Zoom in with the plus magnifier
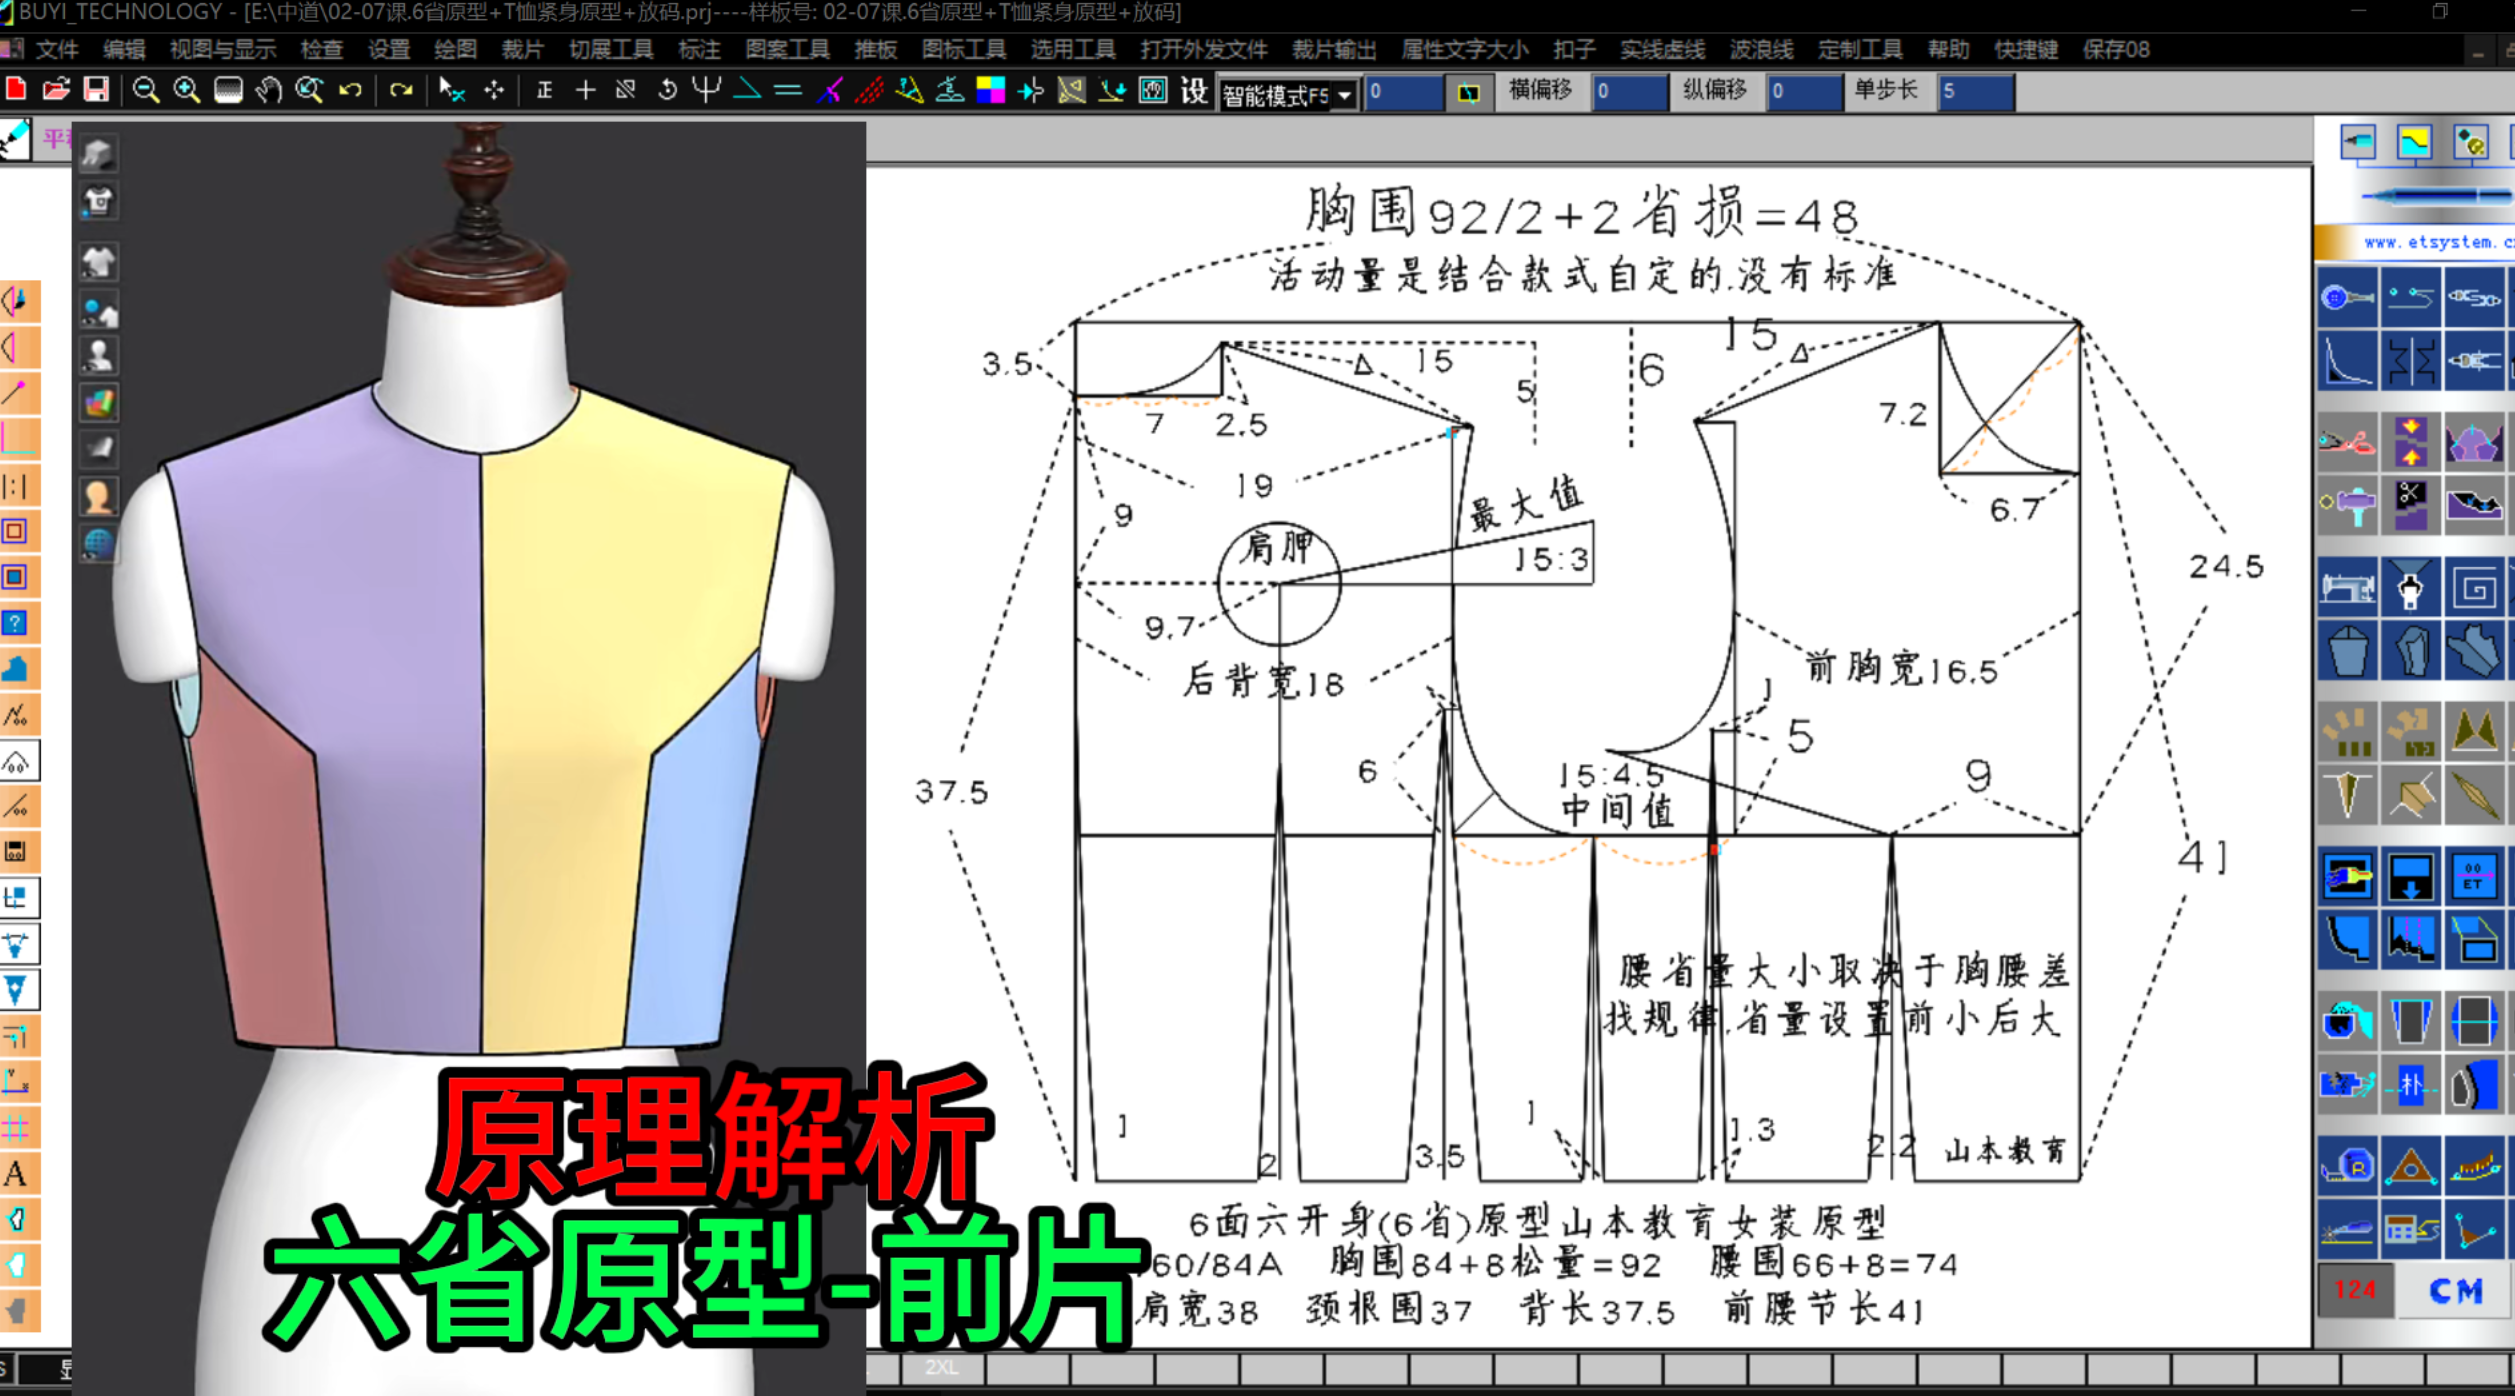 coord(187,91)
